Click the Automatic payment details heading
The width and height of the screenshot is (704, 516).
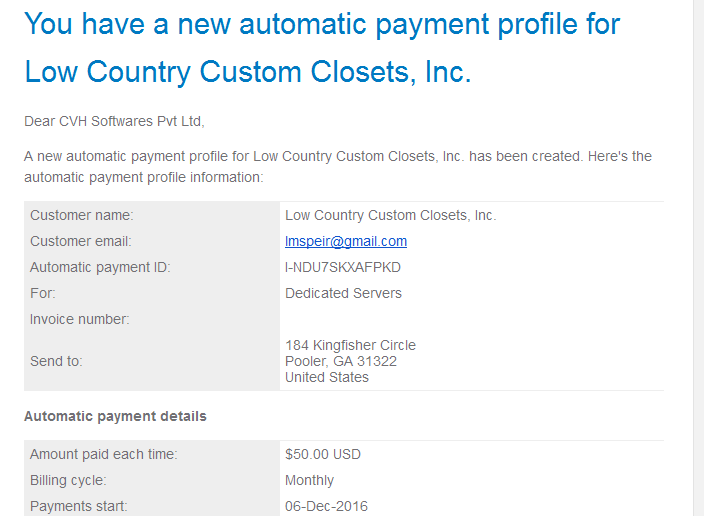115,416
